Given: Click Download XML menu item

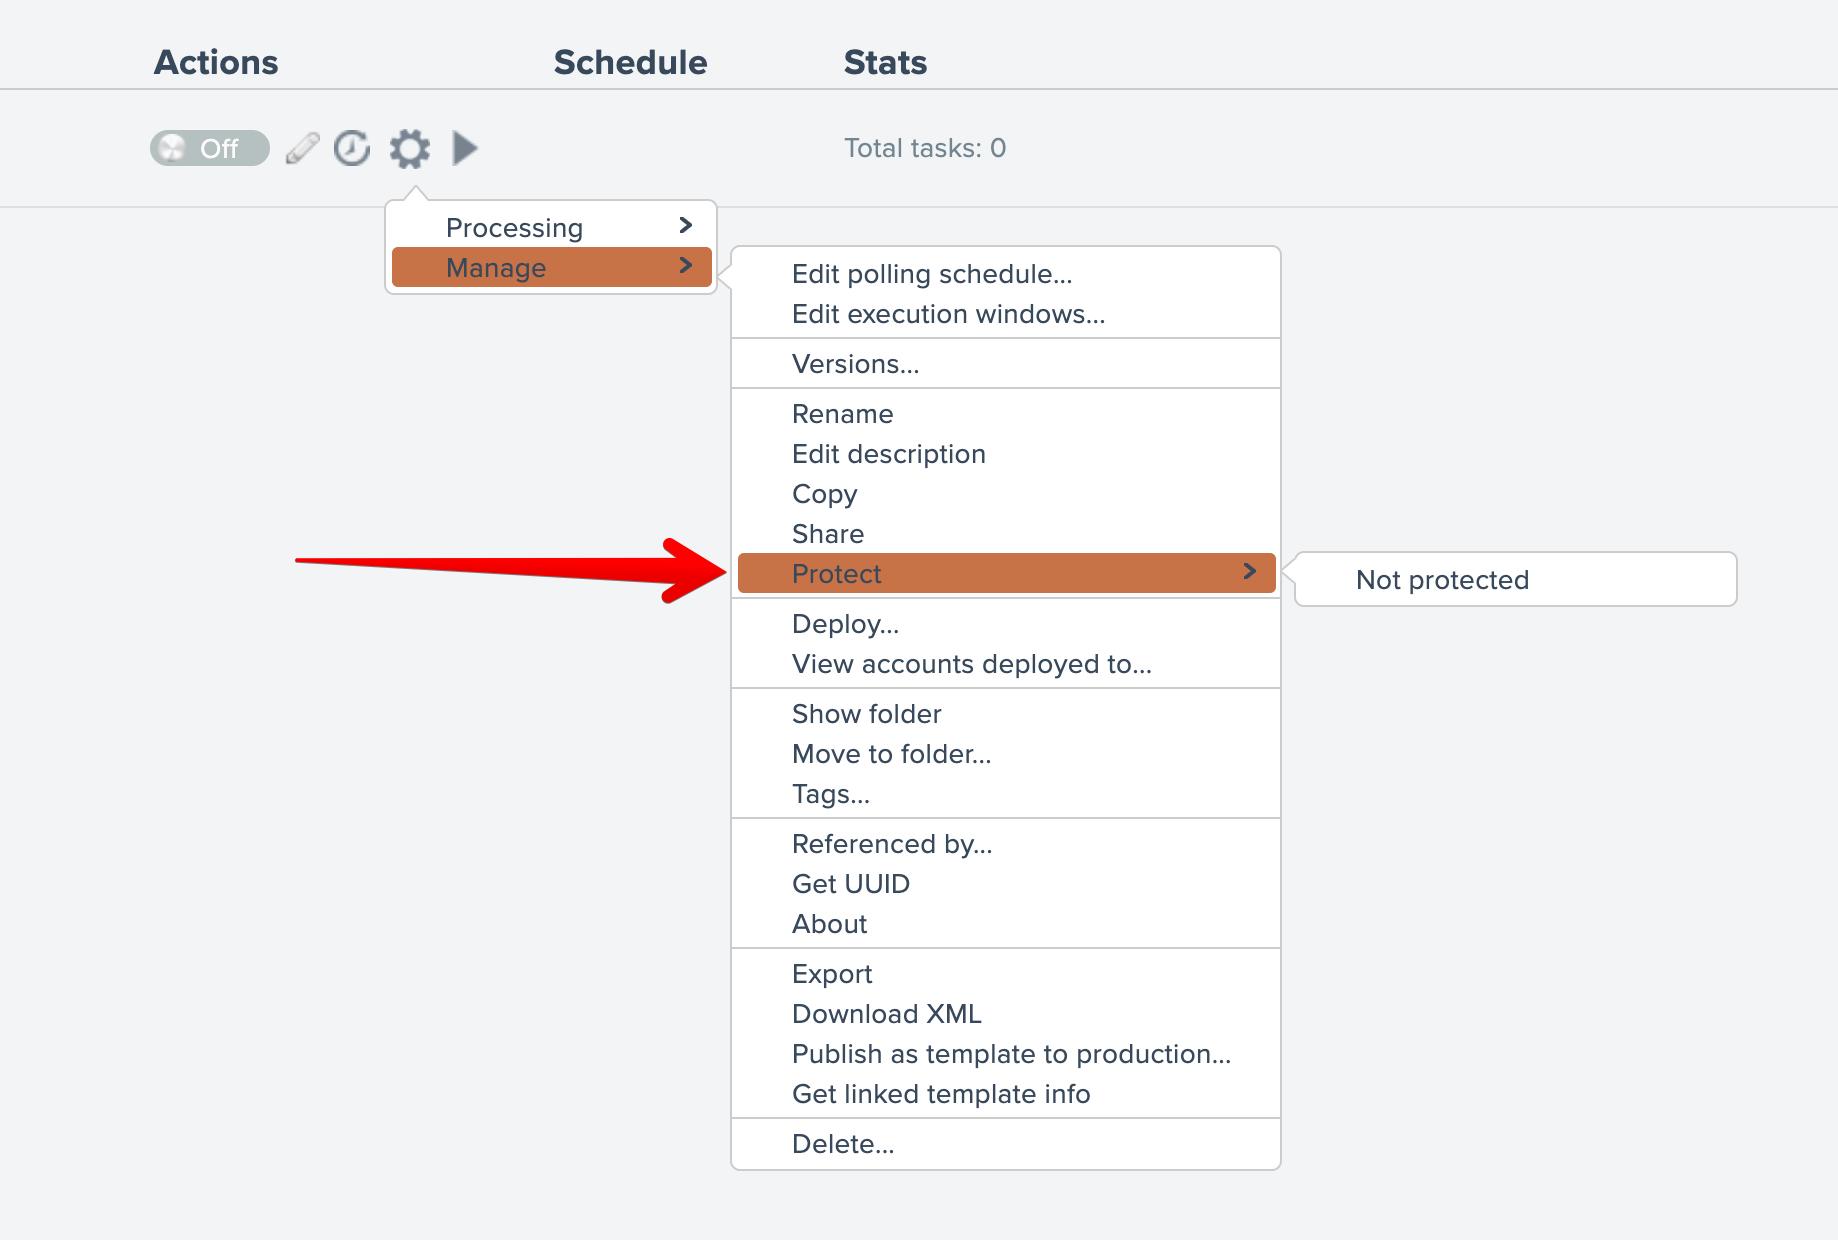Looking at the screenshot, I should (x=886, y=1014).
